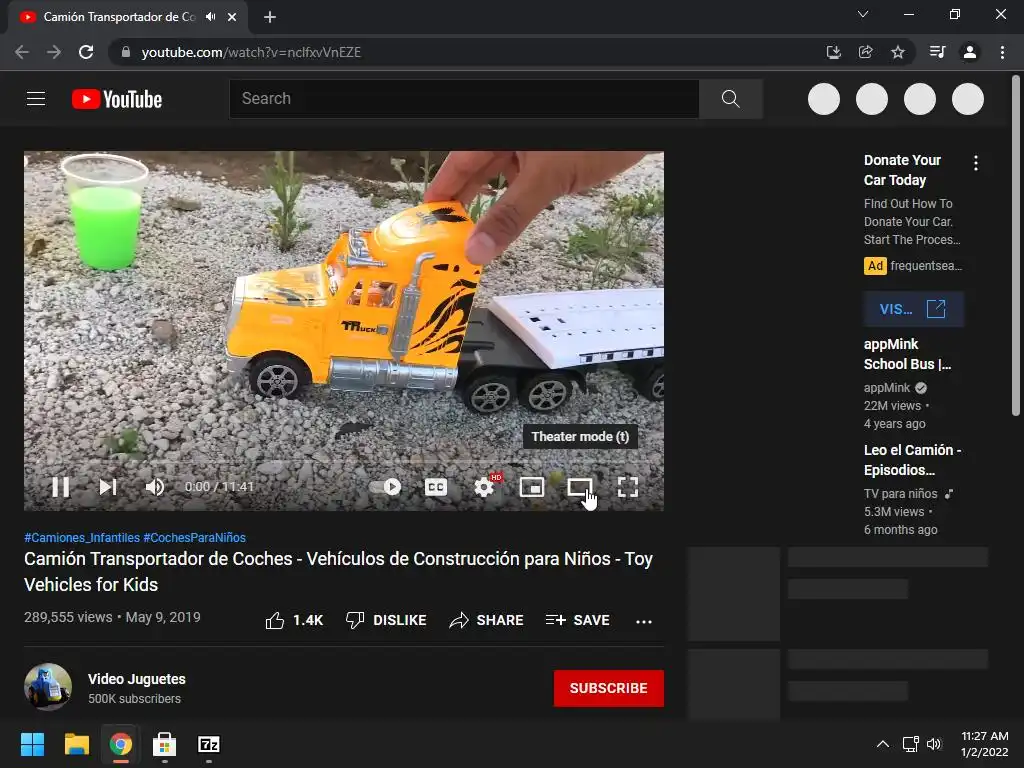Open the #Camiones_Infantiles hashtag

[x=82, y=537]
